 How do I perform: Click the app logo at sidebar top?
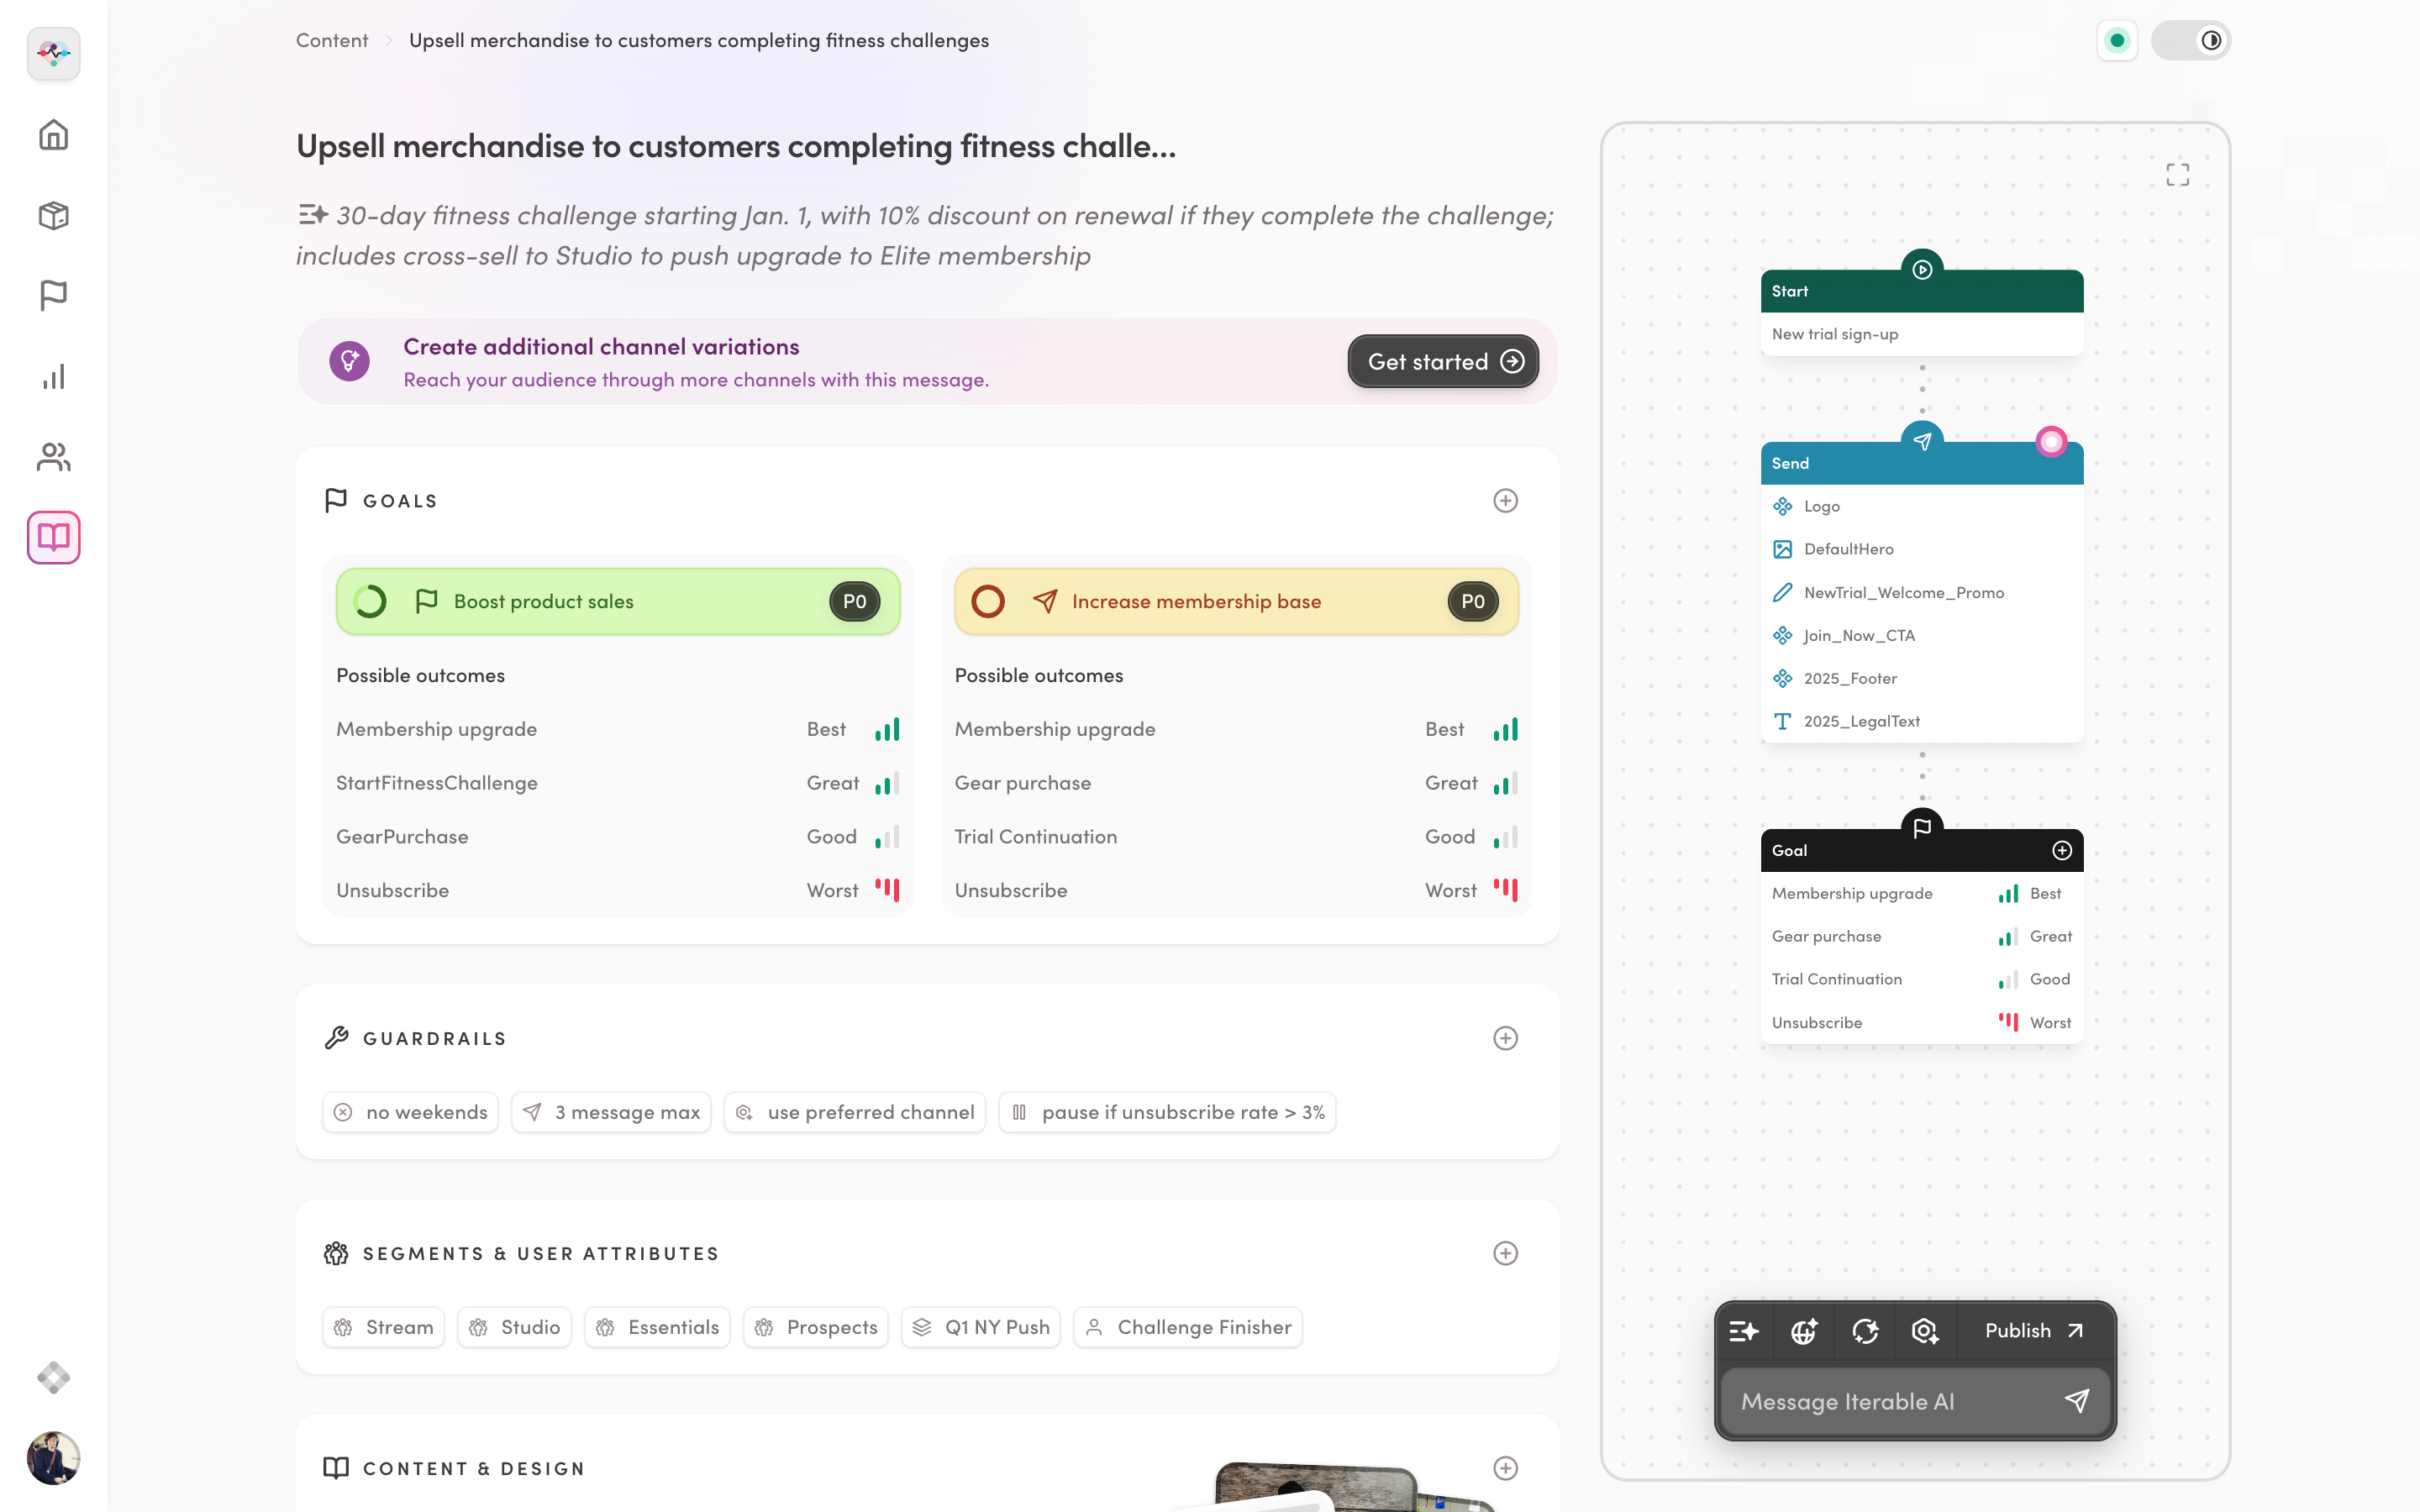(x=54, y=54)
